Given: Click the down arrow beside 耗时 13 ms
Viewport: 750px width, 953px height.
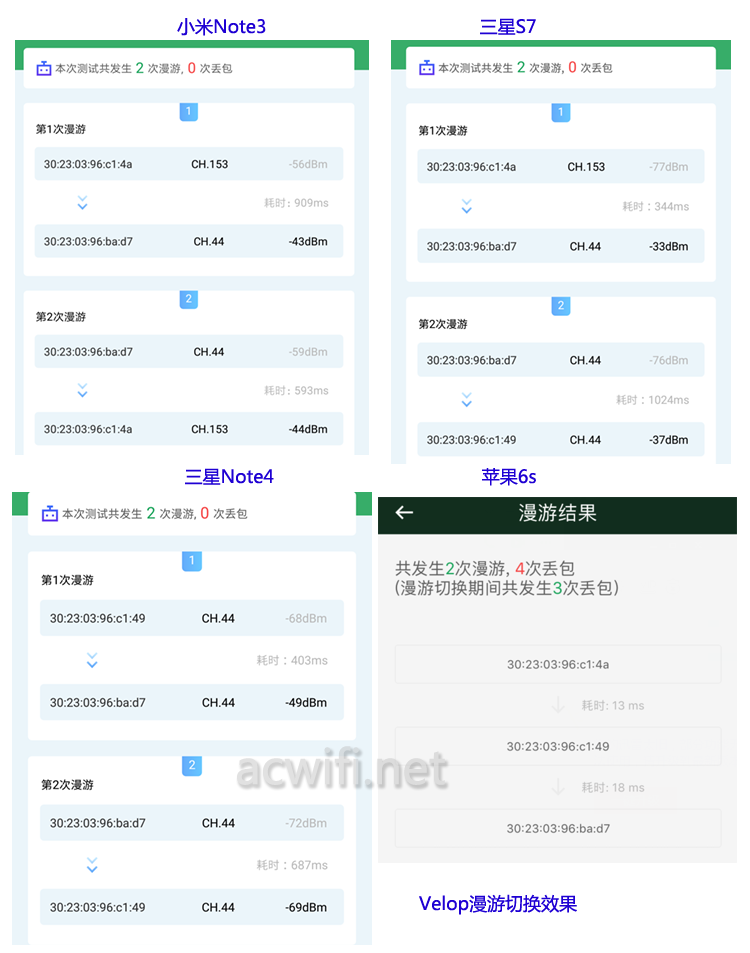Looking at the screenshot, I should [558, 705].
